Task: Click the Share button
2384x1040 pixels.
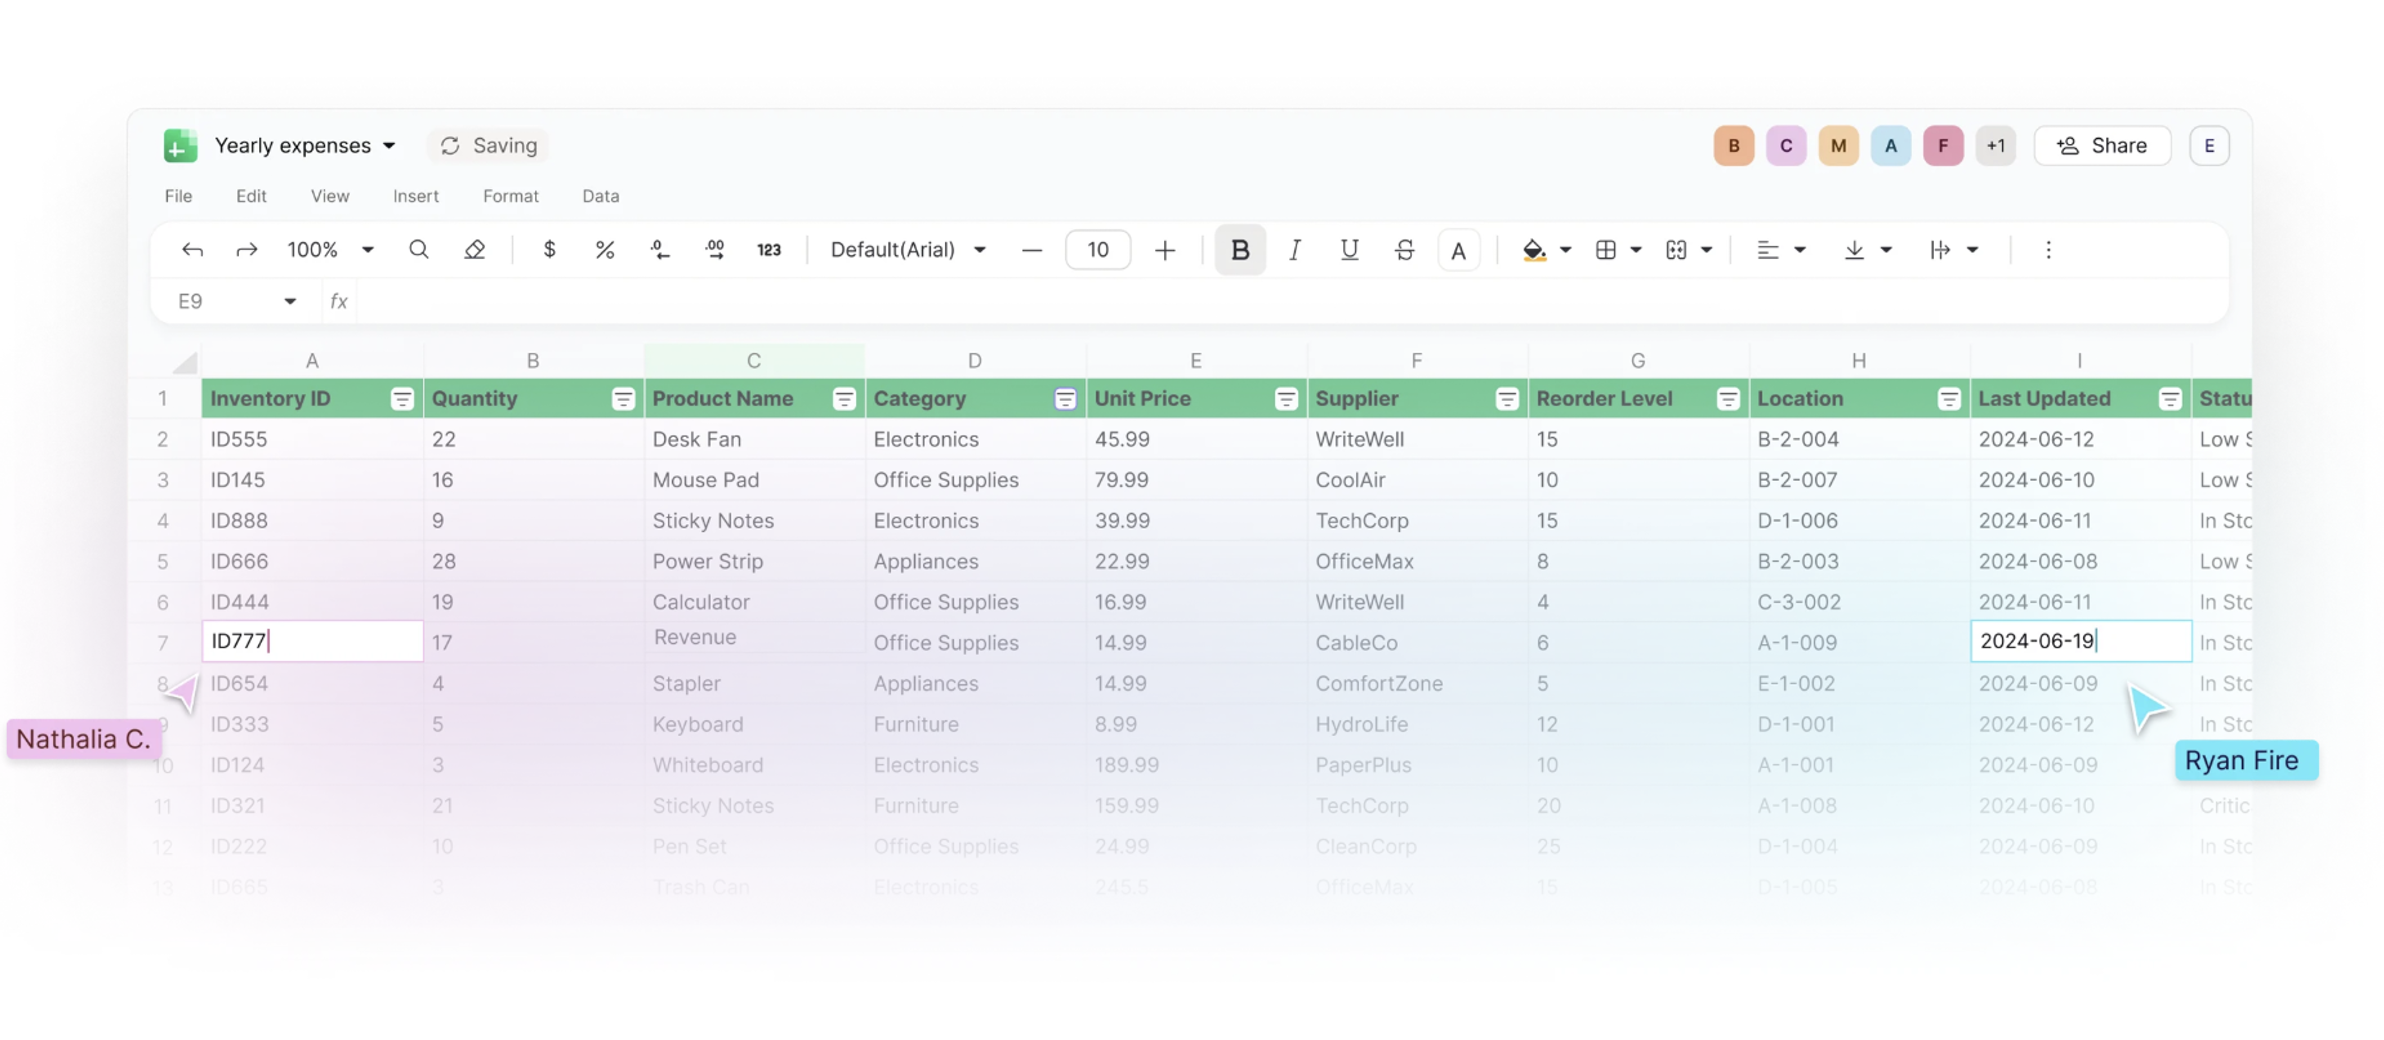Action: point(2102,146)
